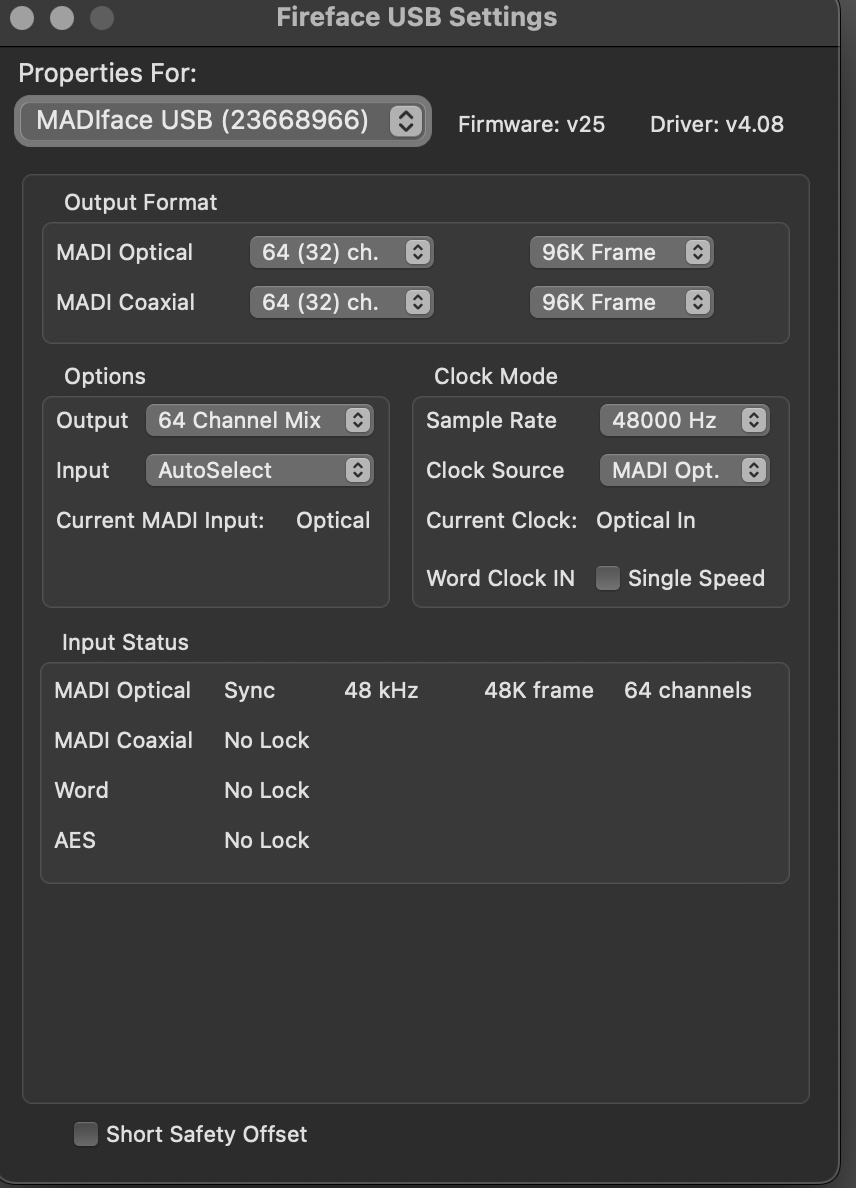
Task: Click the MADI Coaxial label in Output Format
Action: point(126,302)
